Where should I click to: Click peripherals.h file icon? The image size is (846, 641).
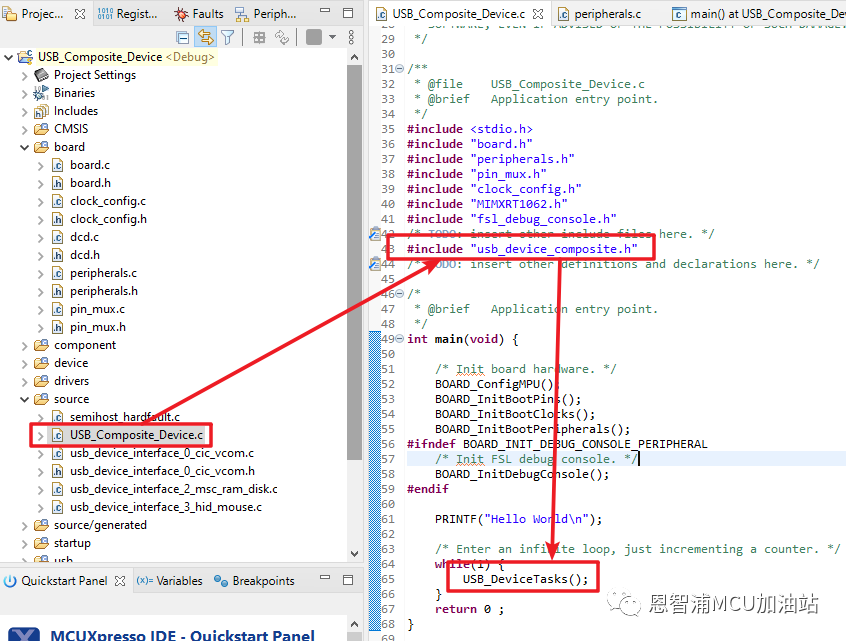click(x=58, y=291)
